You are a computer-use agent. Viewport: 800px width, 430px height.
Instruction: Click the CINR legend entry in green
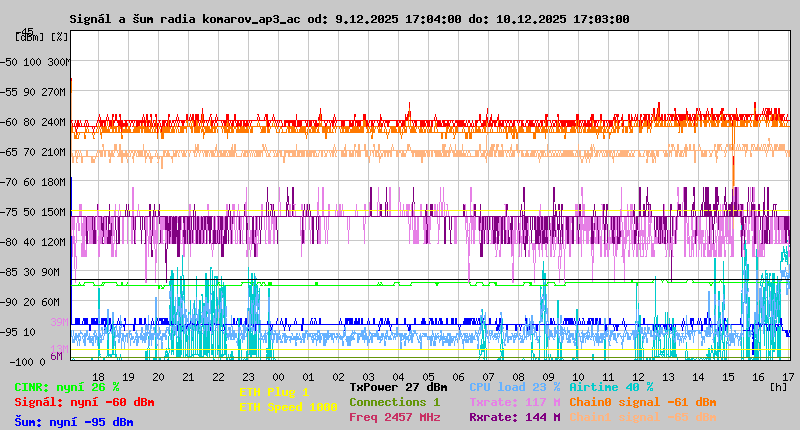[67, 387]
